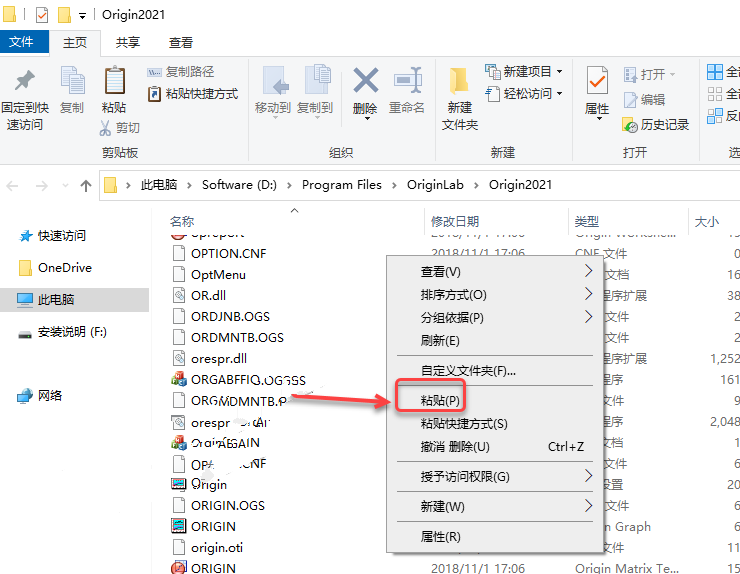Viewport: 740px width, 574px height.
Task: Open recent locations dropdown arrow
Action: point(65,186)
